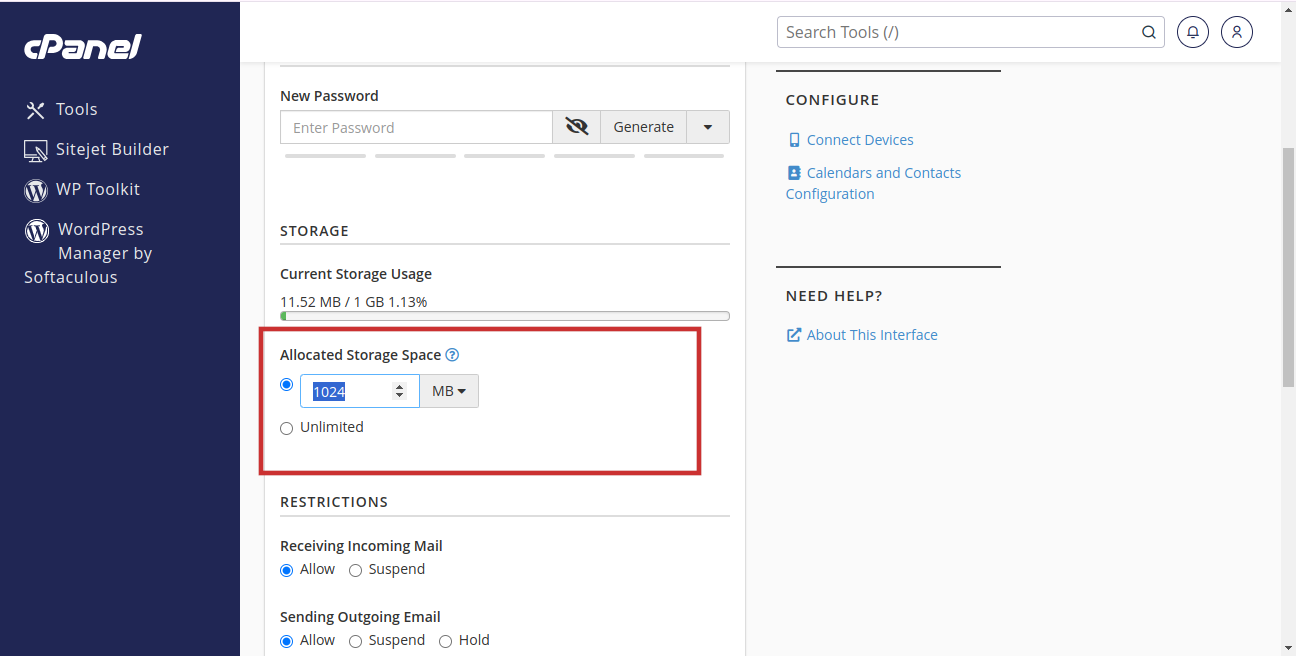Open the MB storage unit dropdown
The height and width of the screenshot is (656, 1296).
point(449,391)
